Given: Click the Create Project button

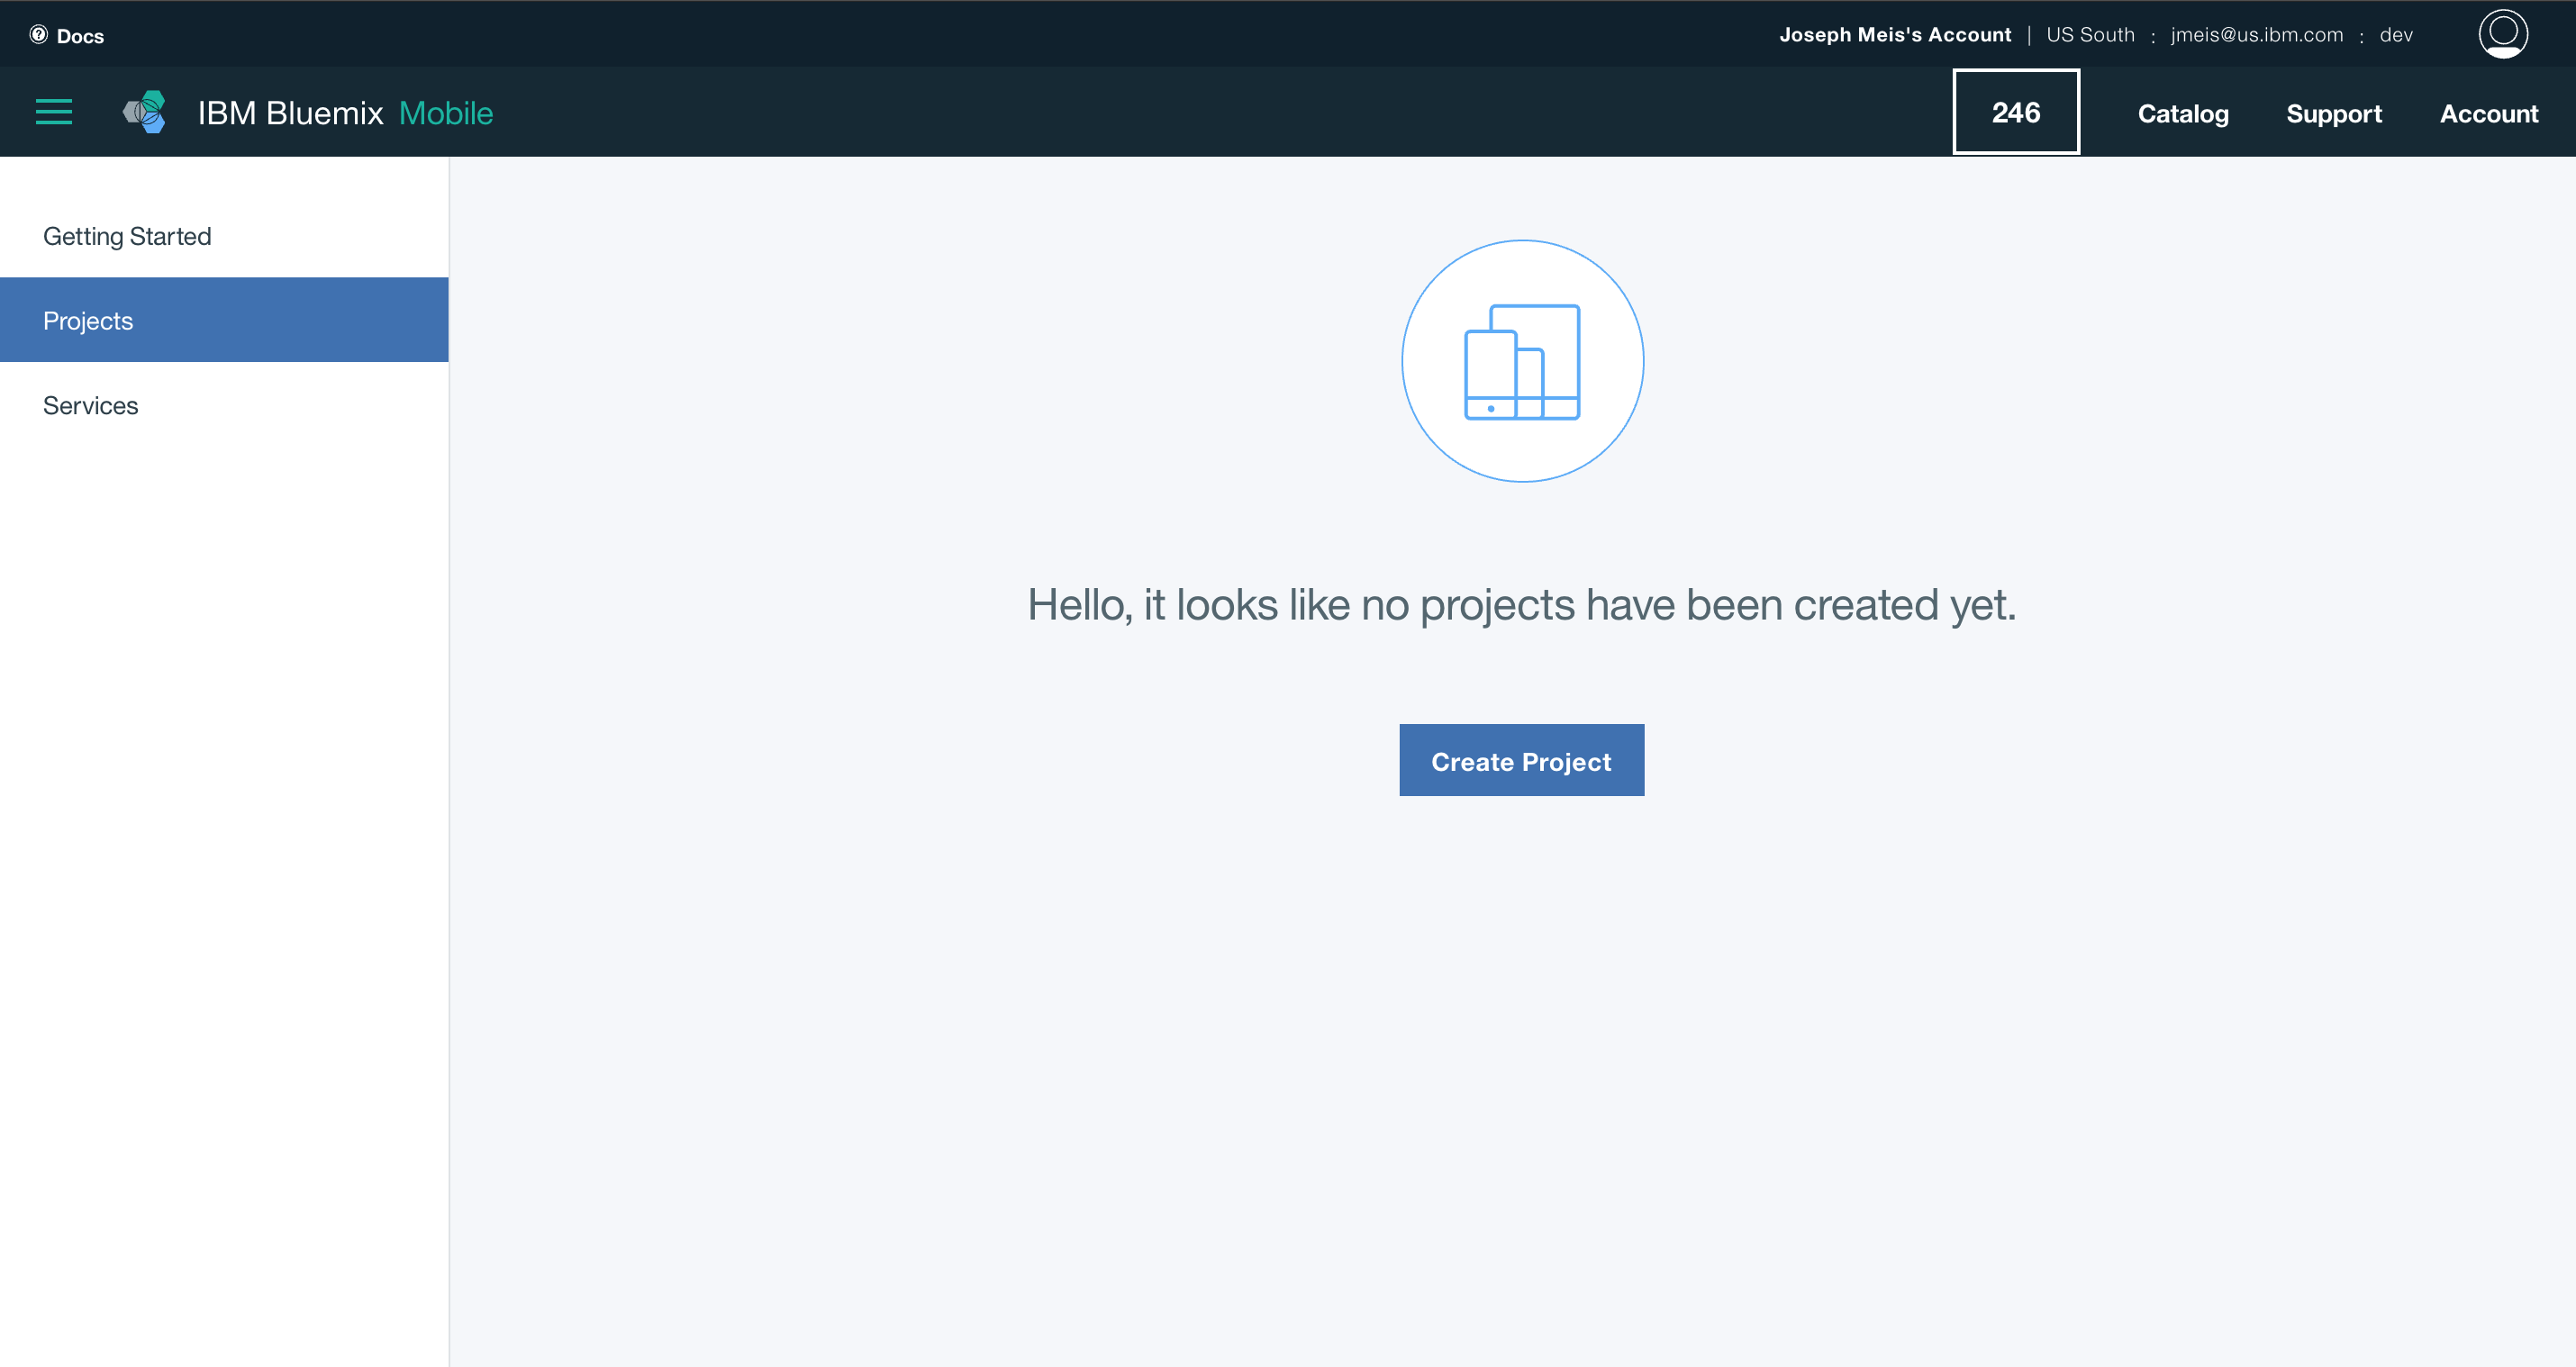Looking at the screenshot, I should [1521, 761].
